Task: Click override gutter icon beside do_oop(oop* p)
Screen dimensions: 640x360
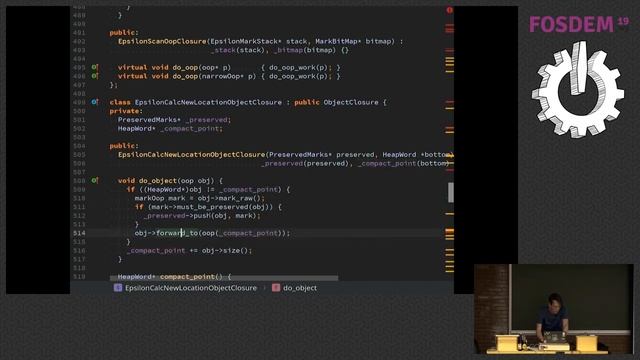Action: pos(95,67)
